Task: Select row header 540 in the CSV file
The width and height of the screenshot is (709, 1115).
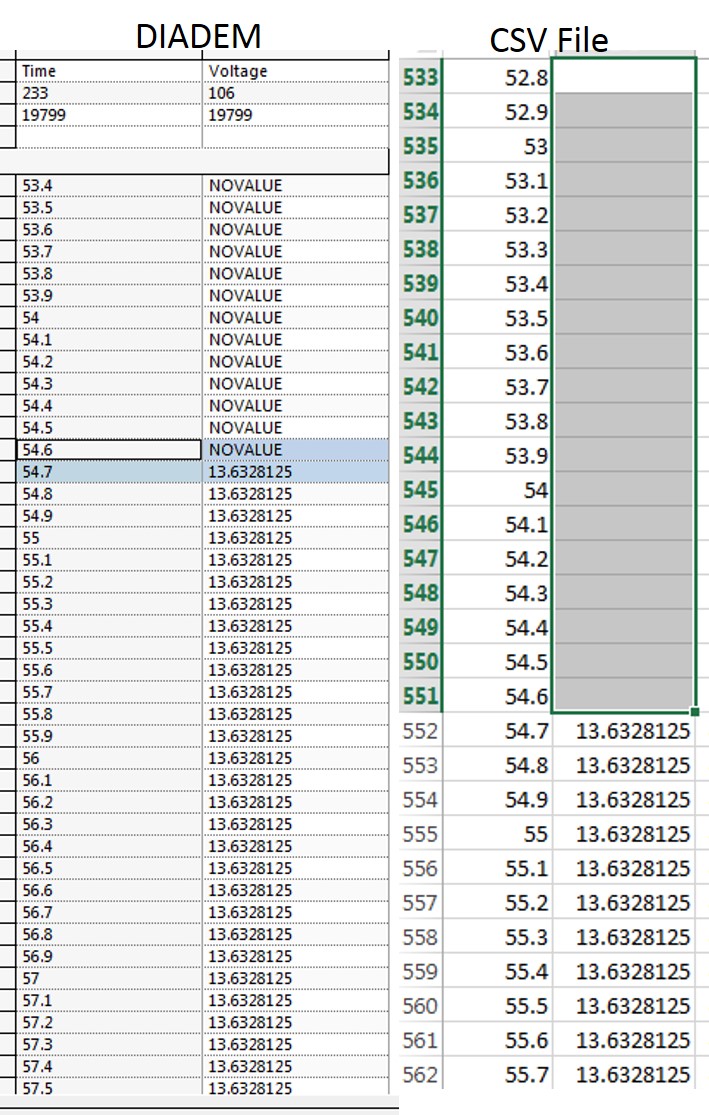Action: coord(420,318)
